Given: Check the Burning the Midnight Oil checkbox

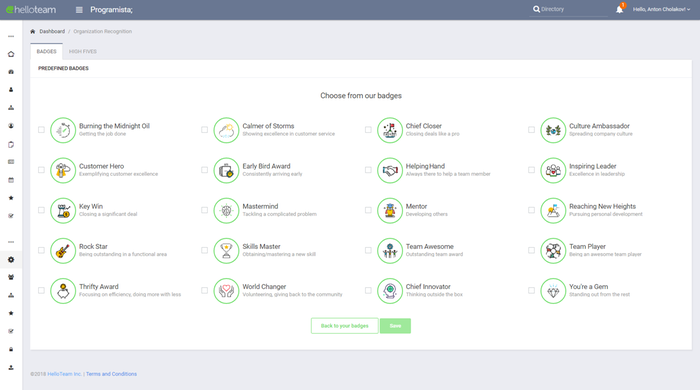Looking at the screenshot, I should pyautogui.click(x=41, y=130).
